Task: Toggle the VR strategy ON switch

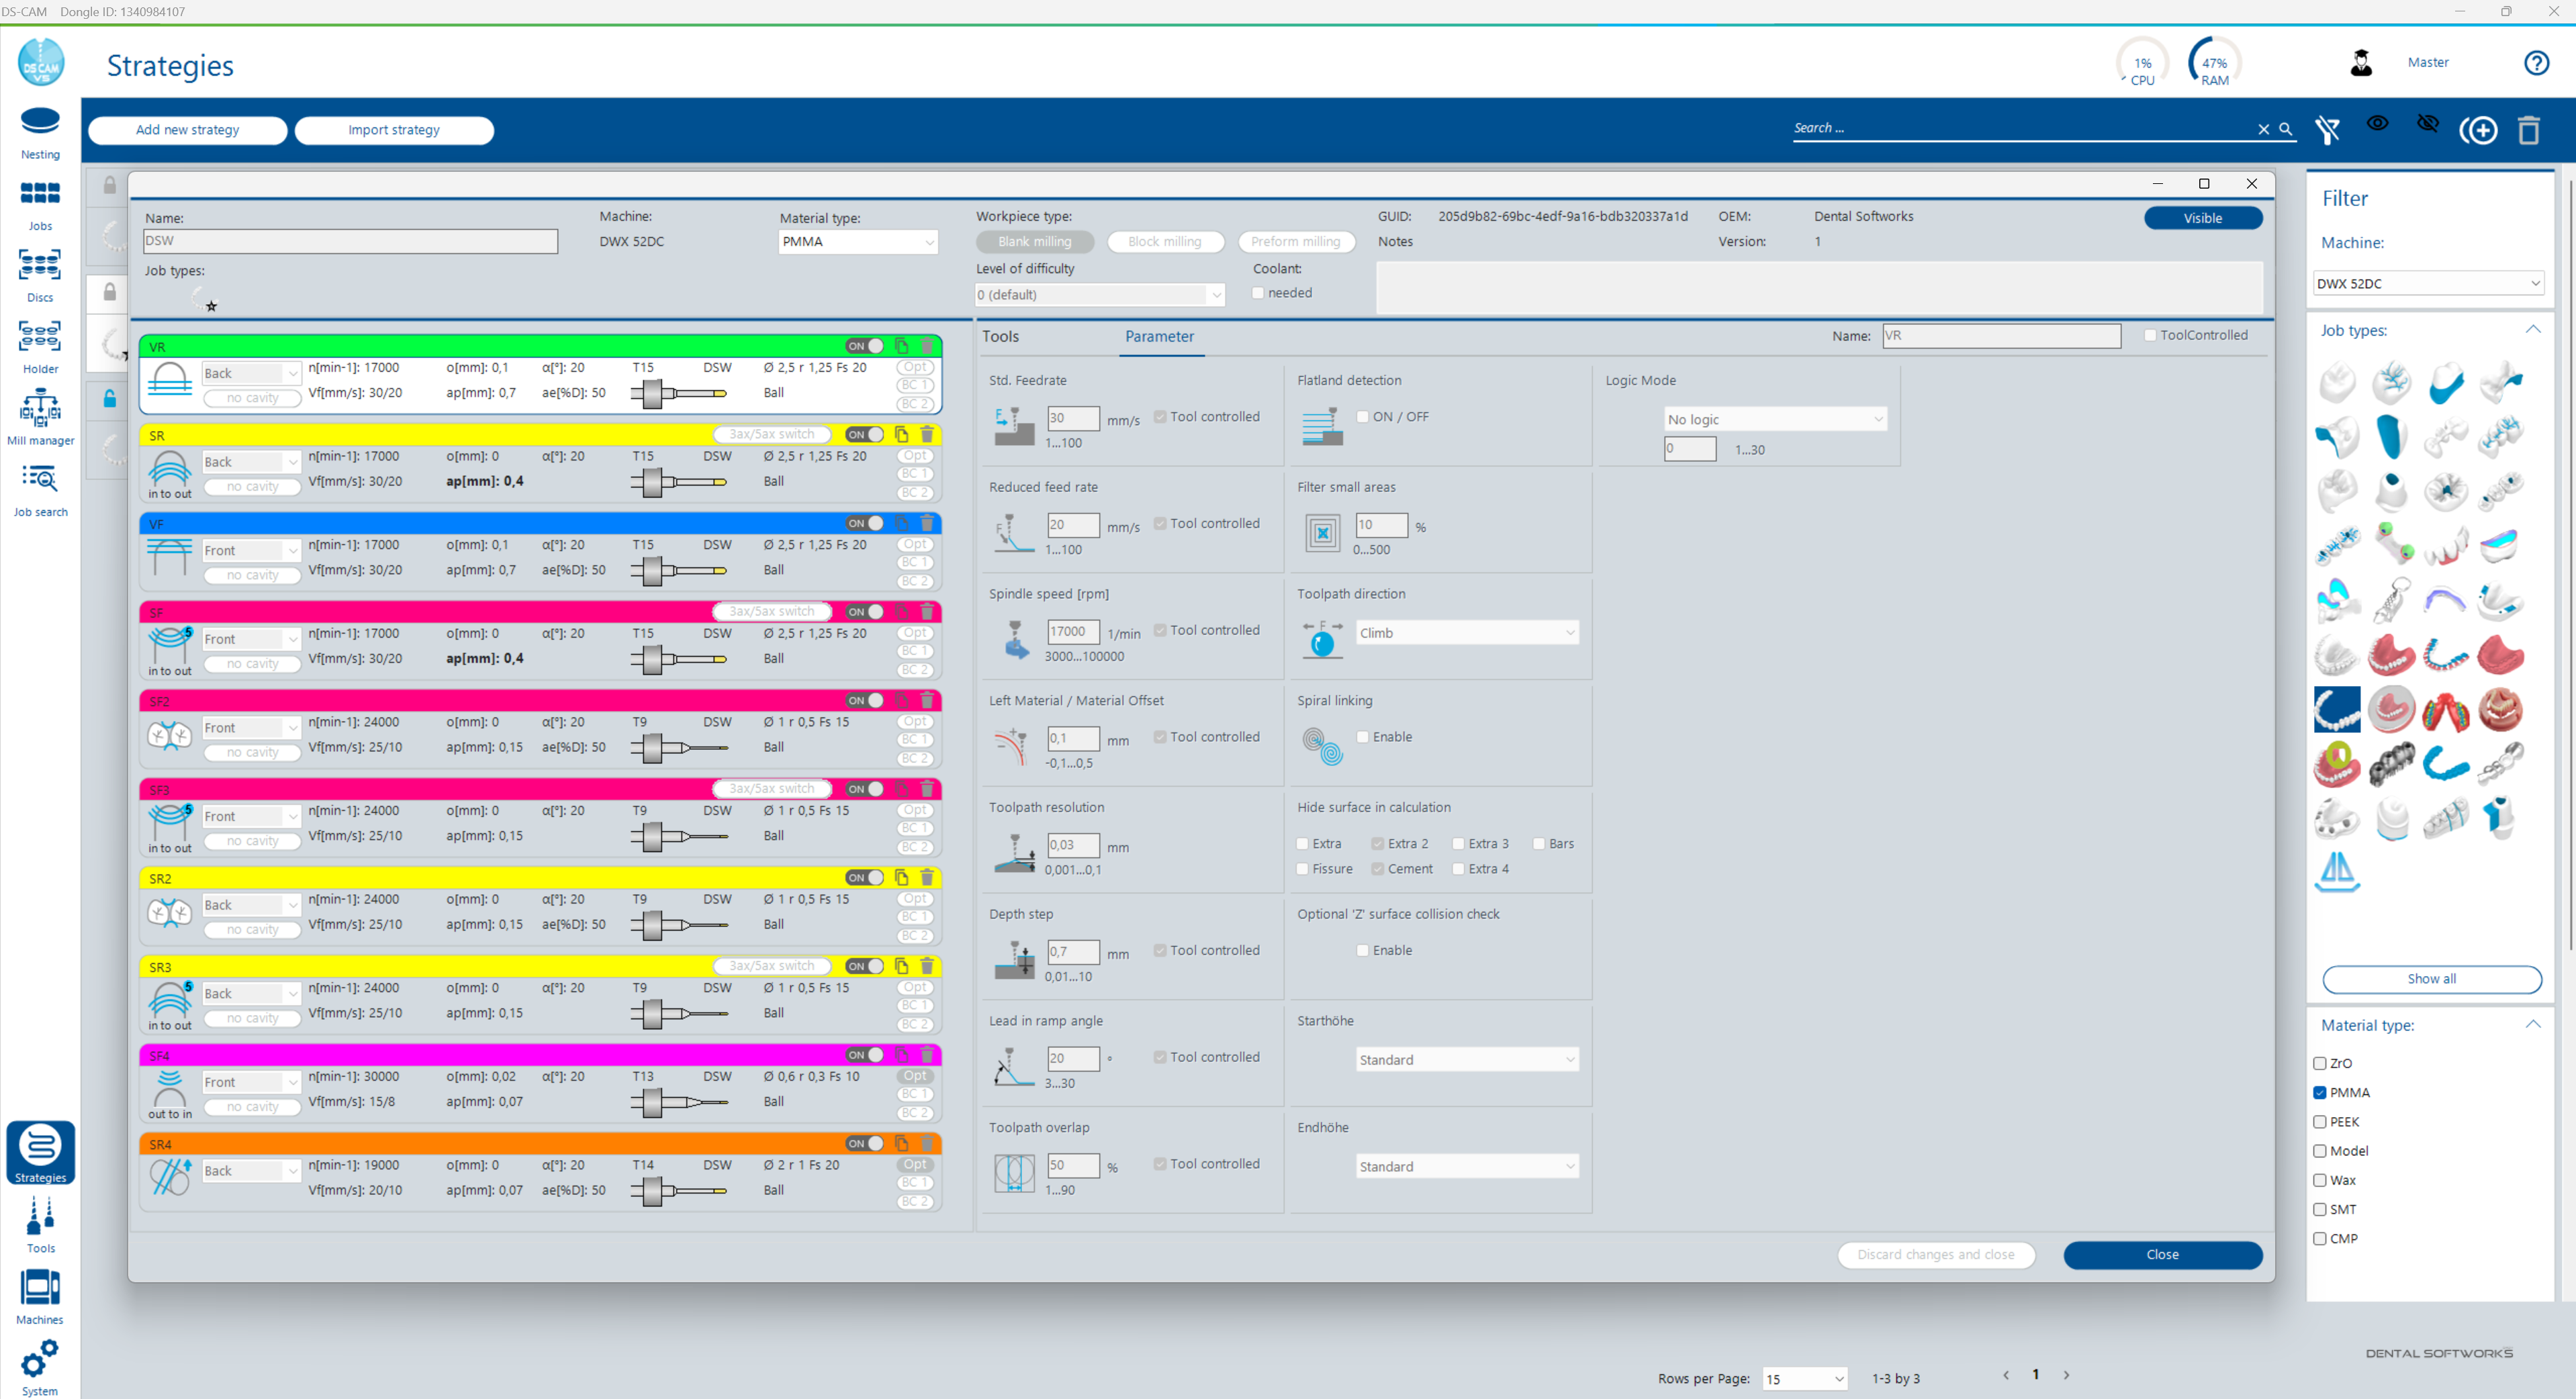Action: pos(865,346)
